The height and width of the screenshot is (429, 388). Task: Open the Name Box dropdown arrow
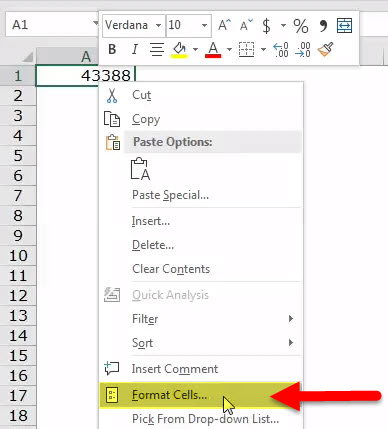click(96, 23)
